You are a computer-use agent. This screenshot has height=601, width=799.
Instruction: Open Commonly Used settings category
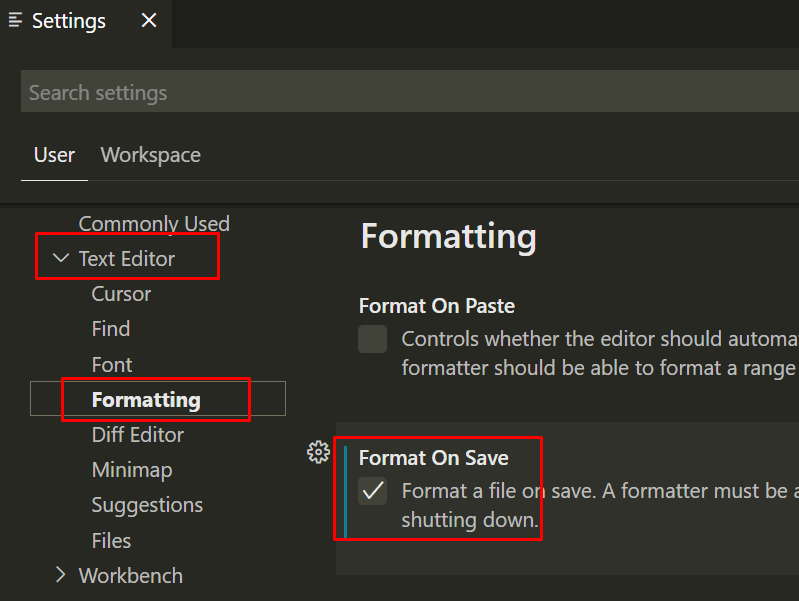click(x=154, y=224)
